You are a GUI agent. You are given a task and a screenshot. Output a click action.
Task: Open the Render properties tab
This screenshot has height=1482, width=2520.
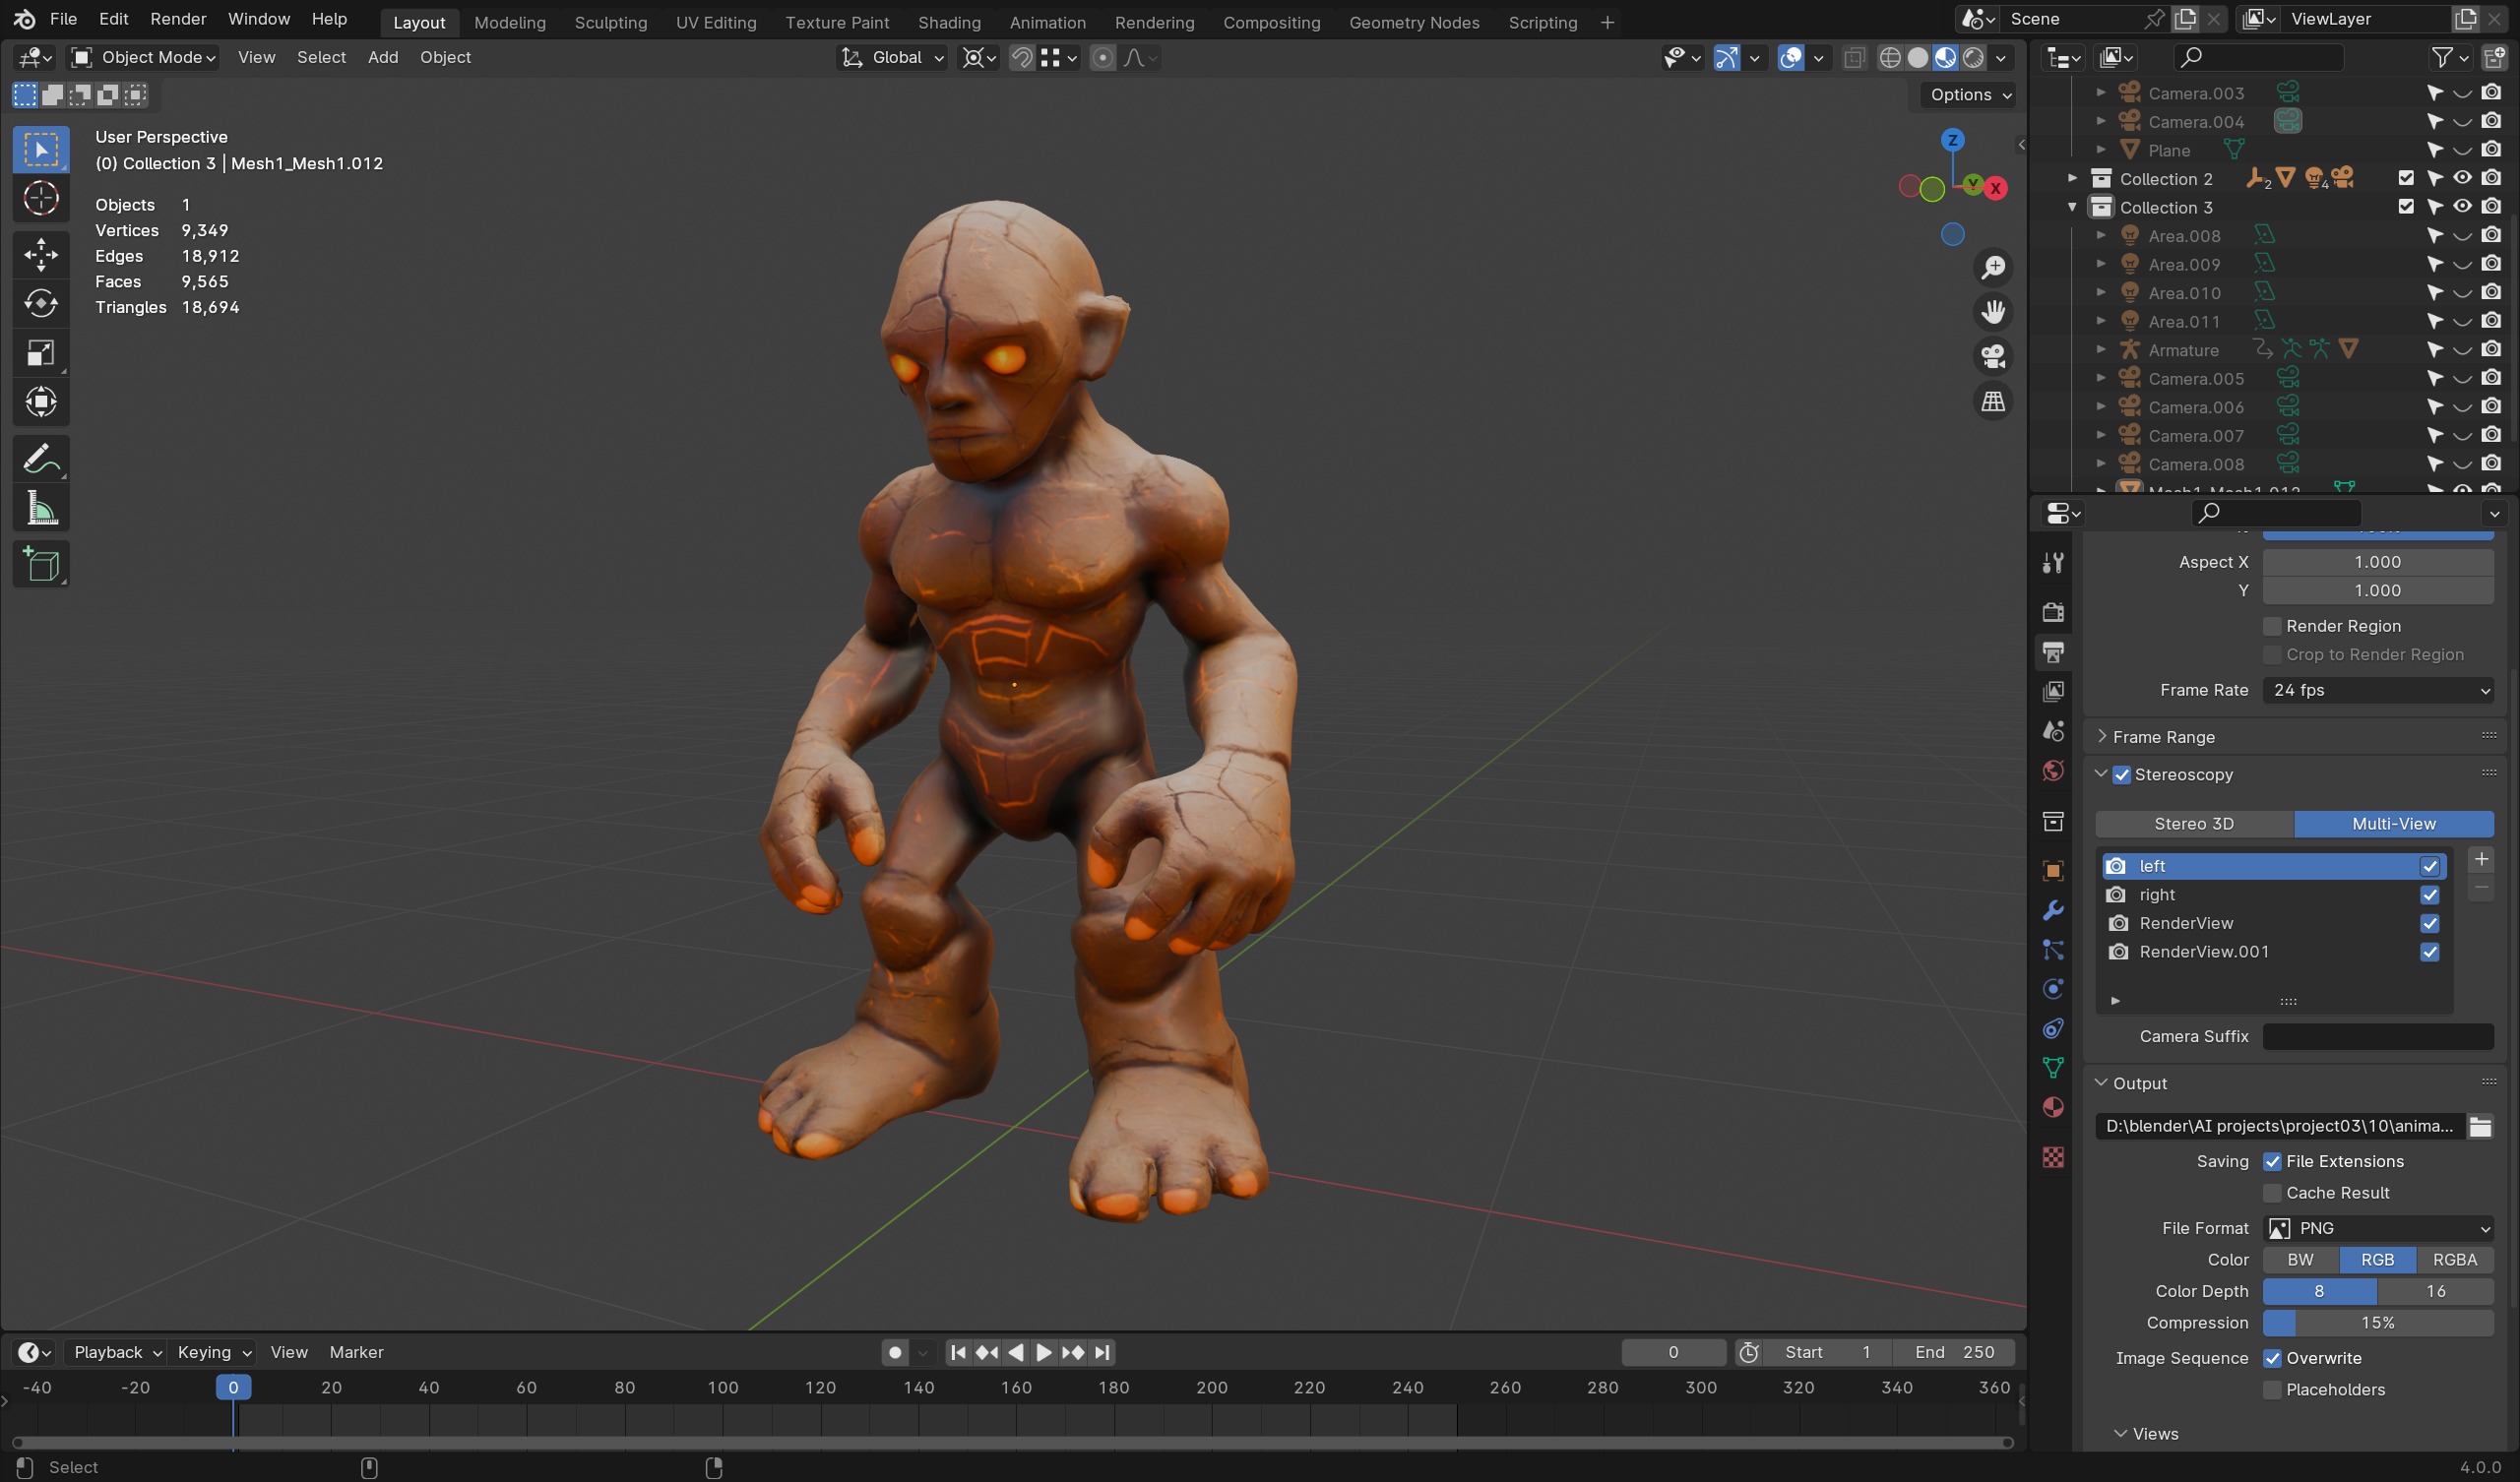(x=2053, y=612)
